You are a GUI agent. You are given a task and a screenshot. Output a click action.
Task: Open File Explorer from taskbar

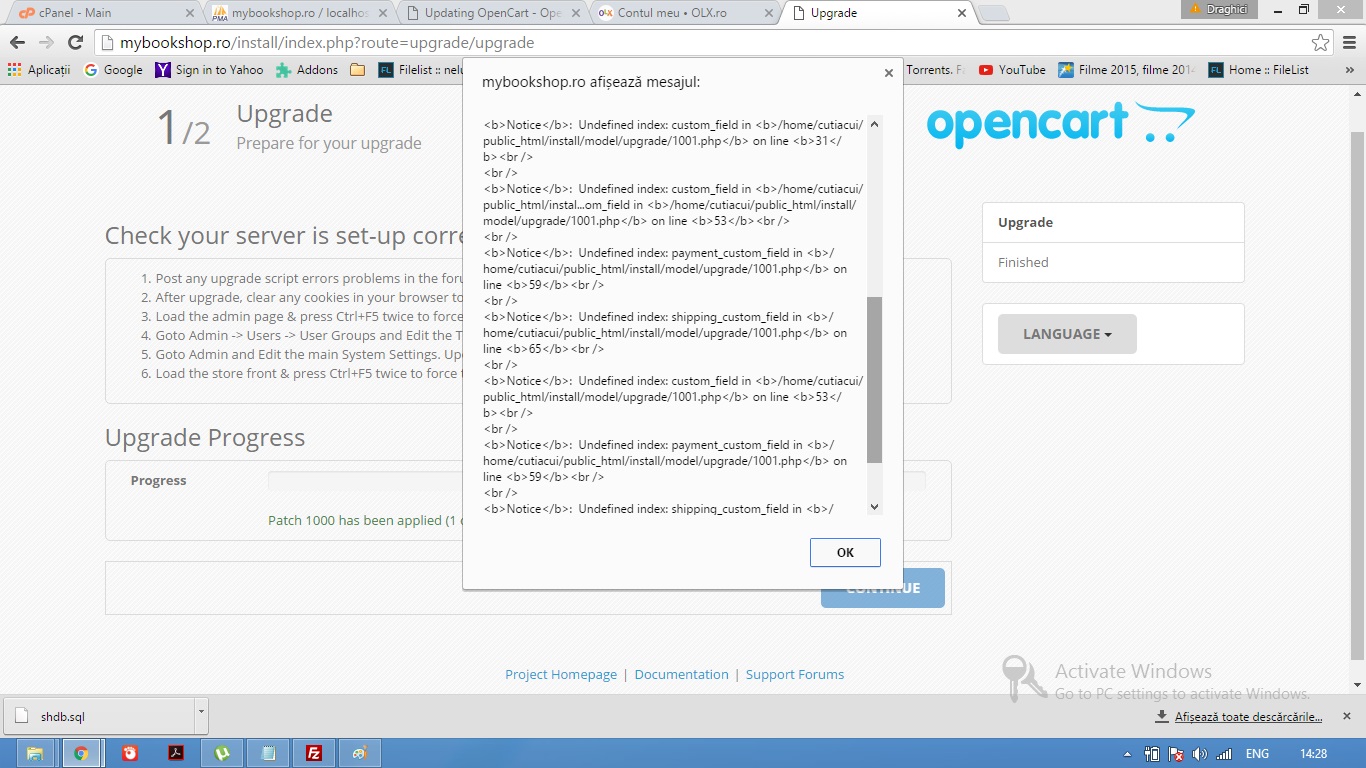point(35,753)
